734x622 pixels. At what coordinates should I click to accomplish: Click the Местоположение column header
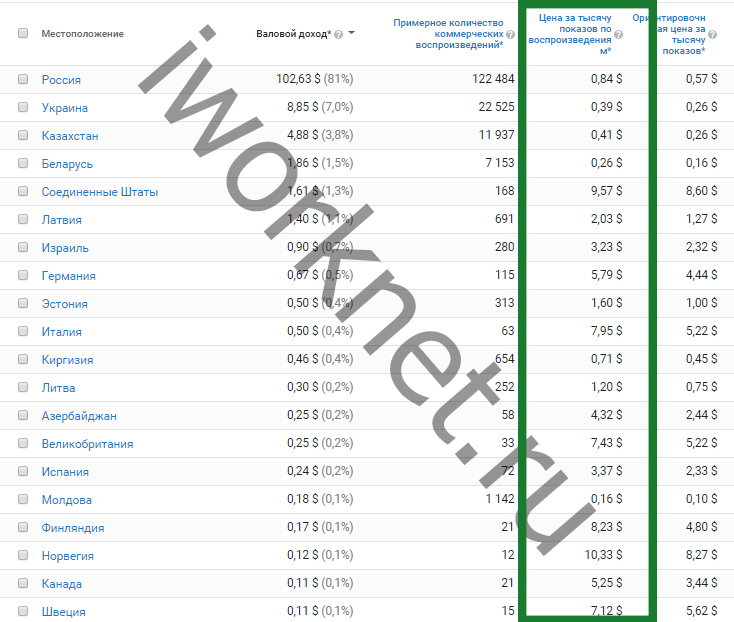point(82,34)
